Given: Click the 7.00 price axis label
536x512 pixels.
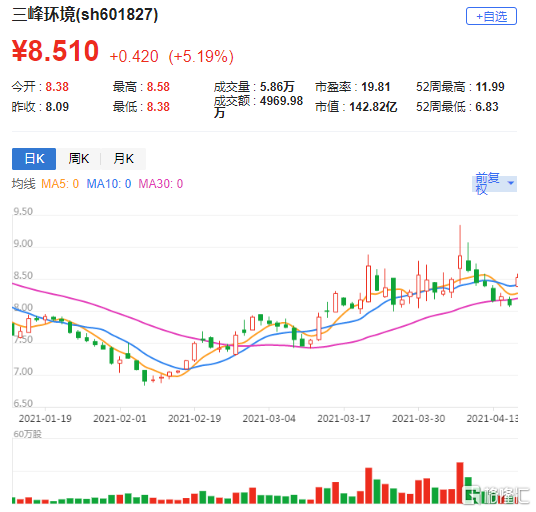Looking at the screenshot, I should 23,372.
